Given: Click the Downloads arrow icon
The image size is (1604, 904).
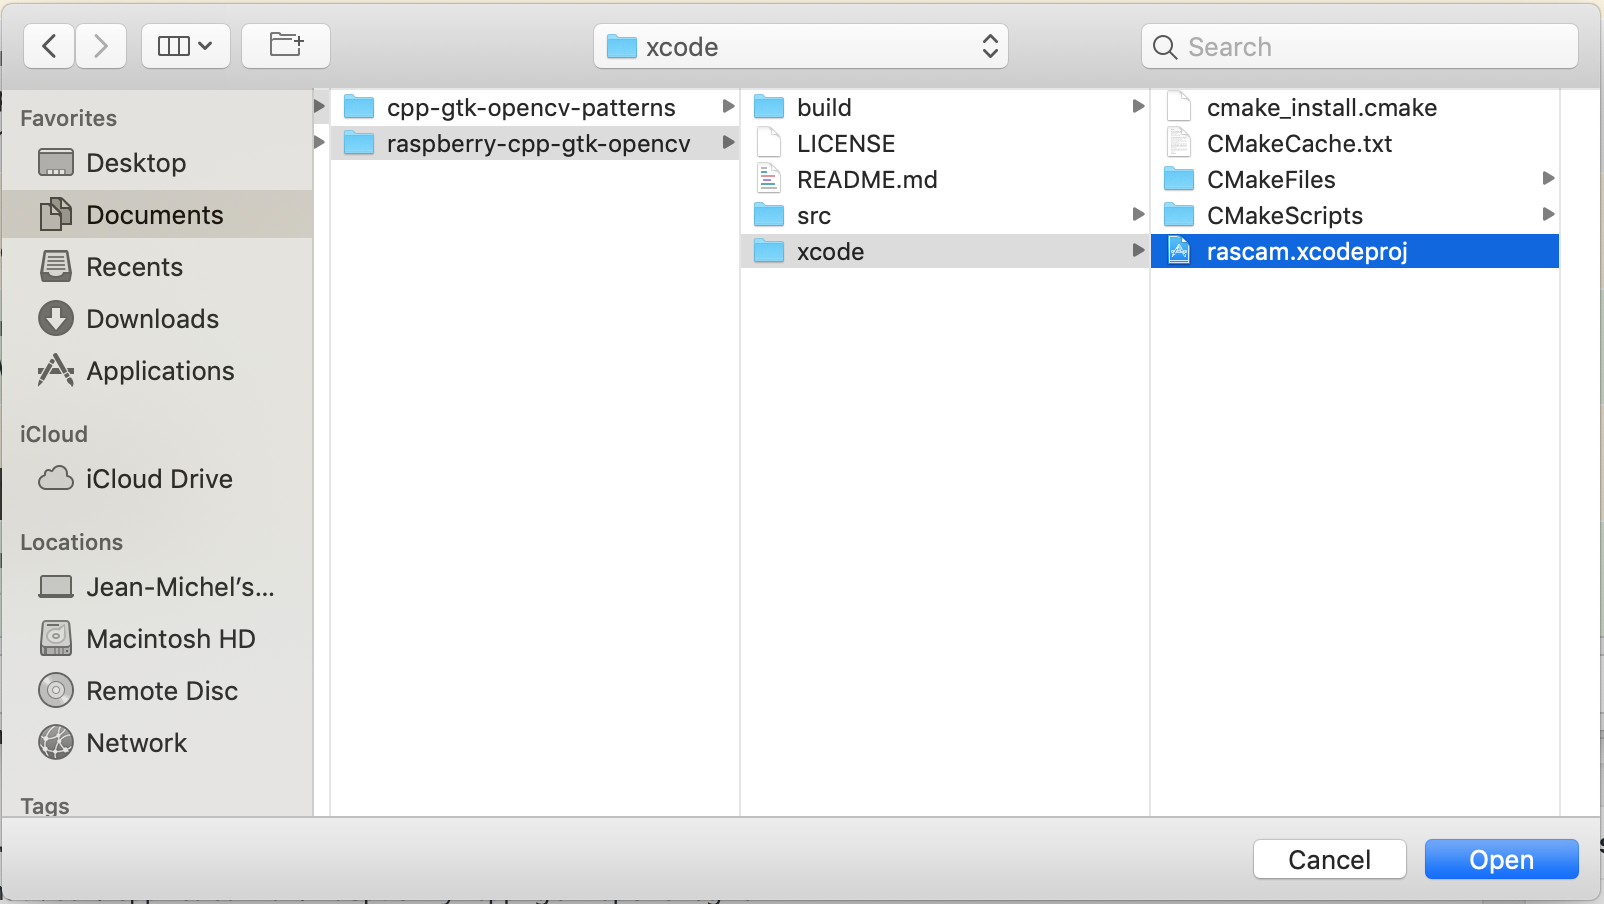Looking at the screenshot, I should point(56,319).
